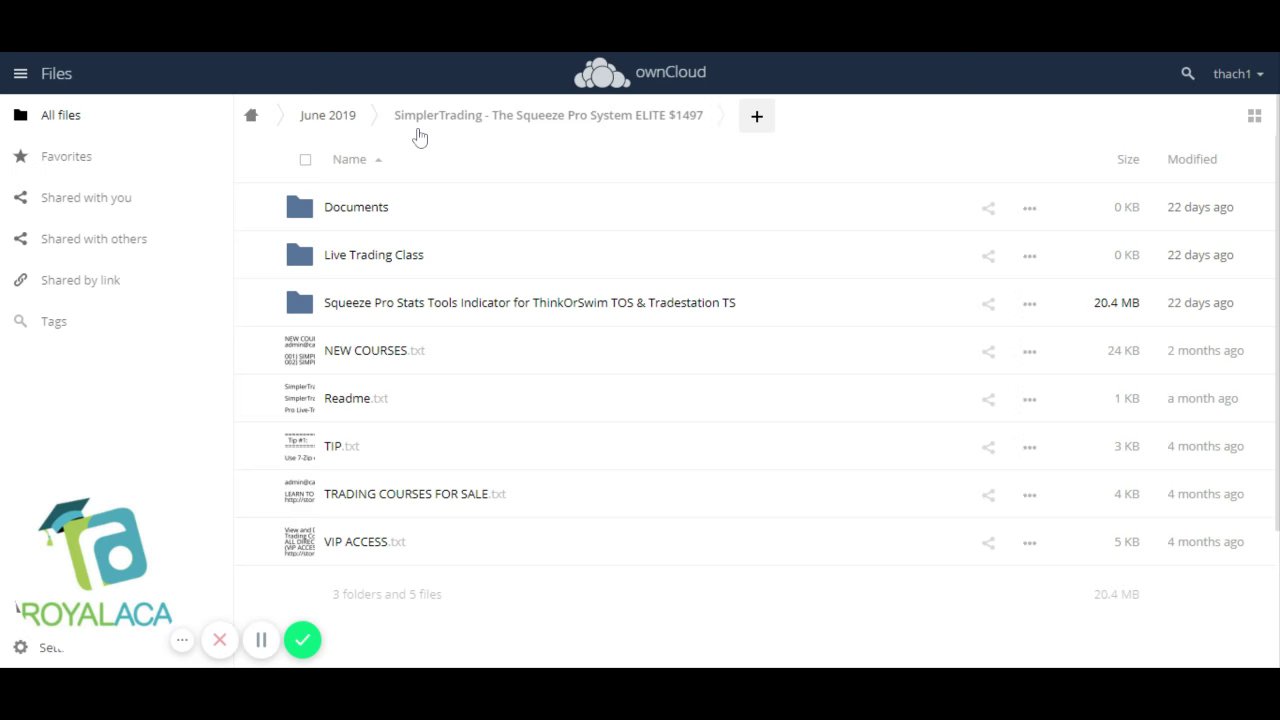
Task: Click the Live Trading Class folder icon
Action: coord(299,255)
